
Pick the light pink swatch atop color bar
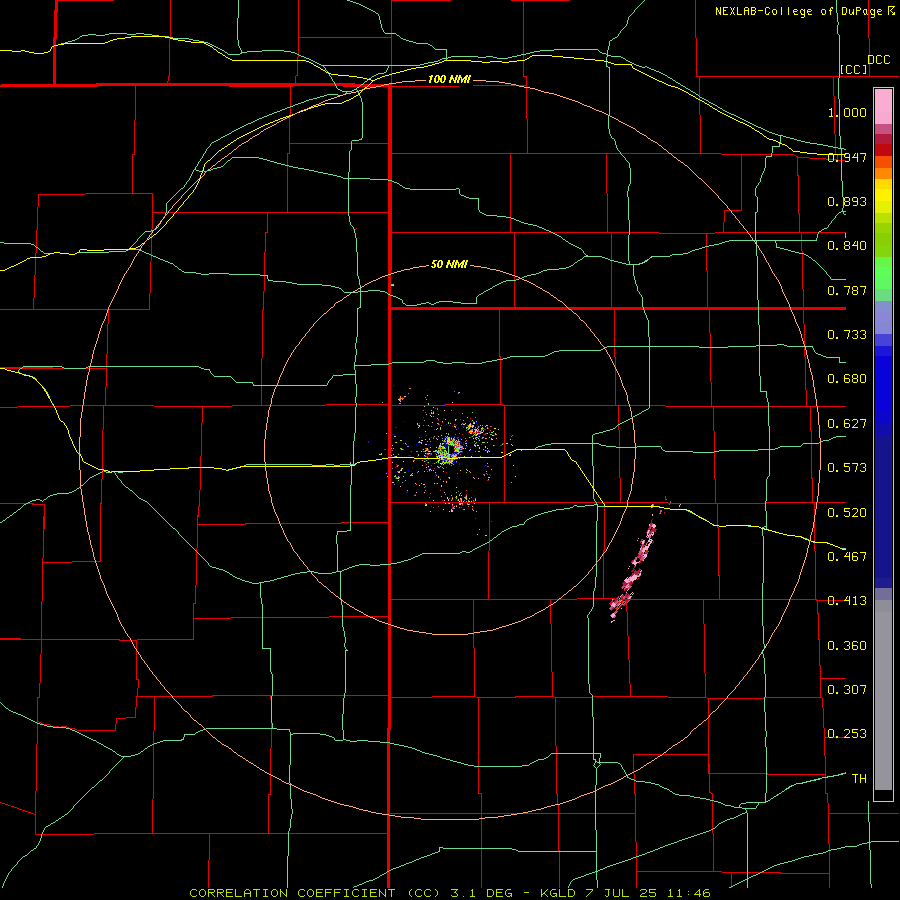tap(883, 107)
